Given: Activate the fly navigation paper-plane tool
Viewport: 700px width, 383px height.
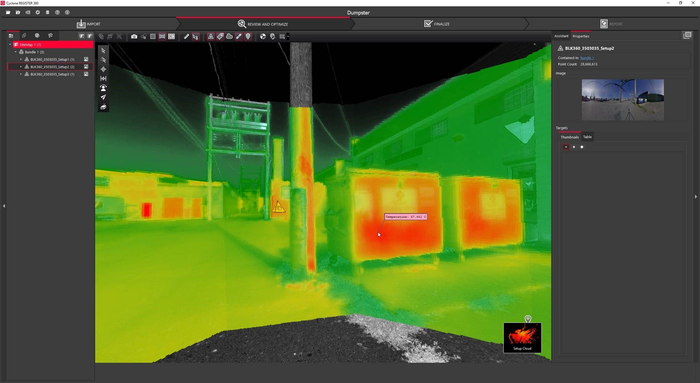Looking at the screenshot, I should (103, 97).
